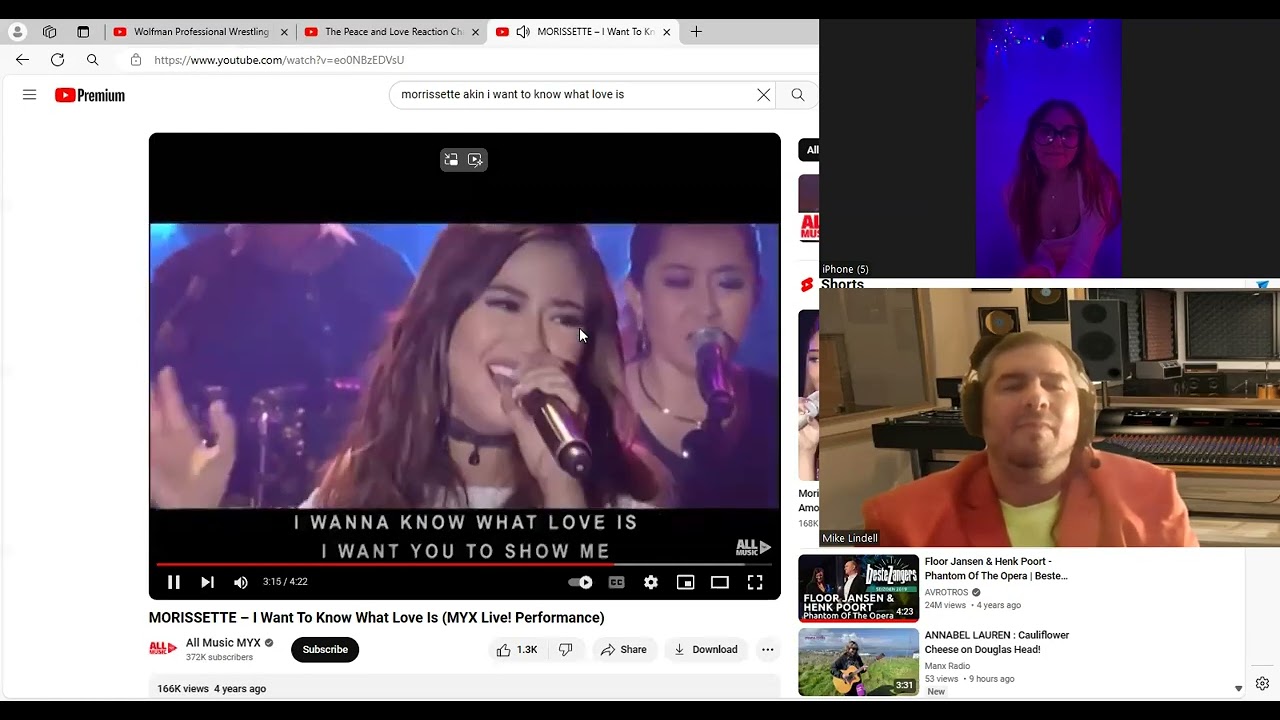This screenshot has height=720, width=1280.
Task: Click the visual search icon atop video
Action: pyautogui.click(x=475, y=160)
